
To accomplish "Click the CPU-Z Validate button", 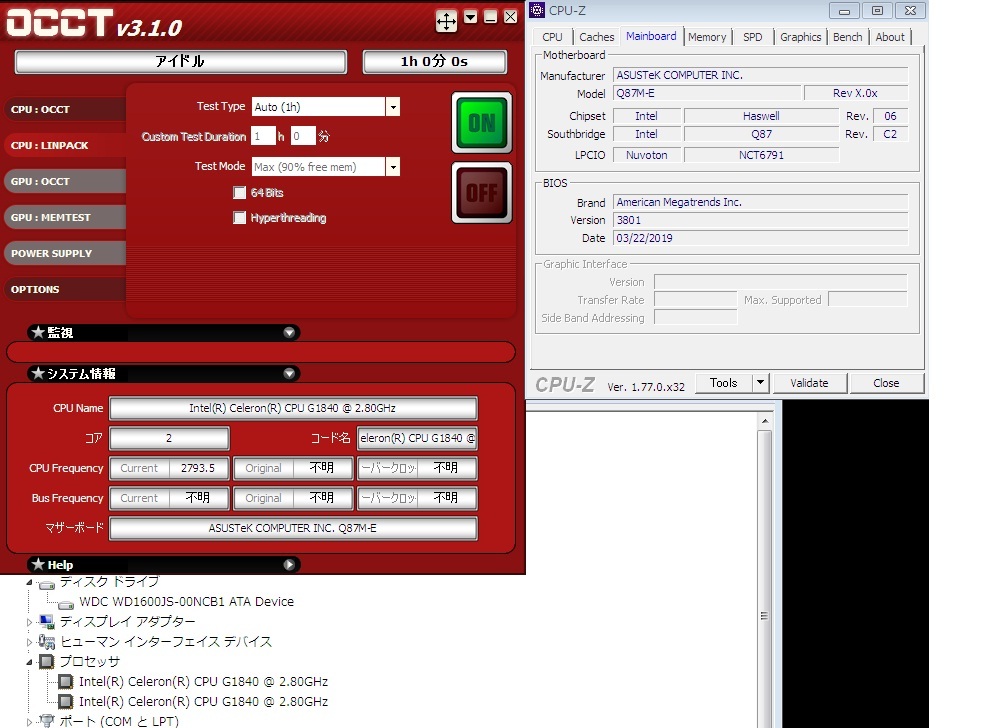I will click(809, 383).
